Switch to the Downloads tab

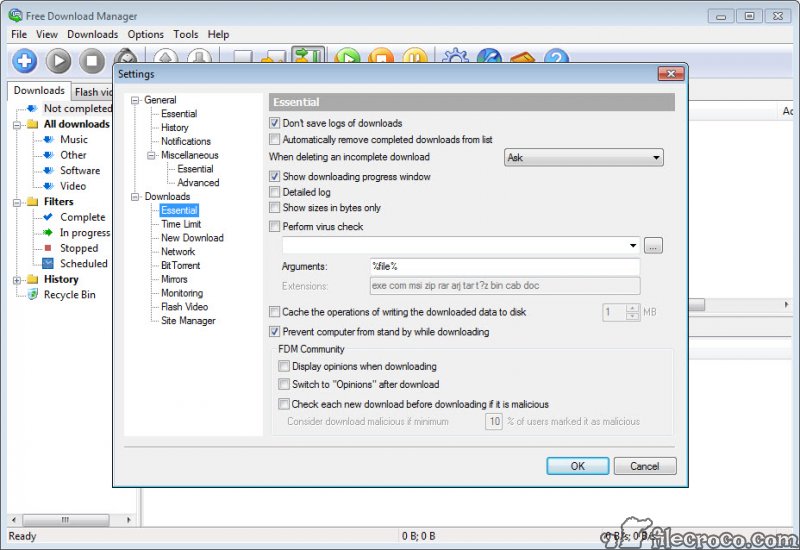(39, 90)
